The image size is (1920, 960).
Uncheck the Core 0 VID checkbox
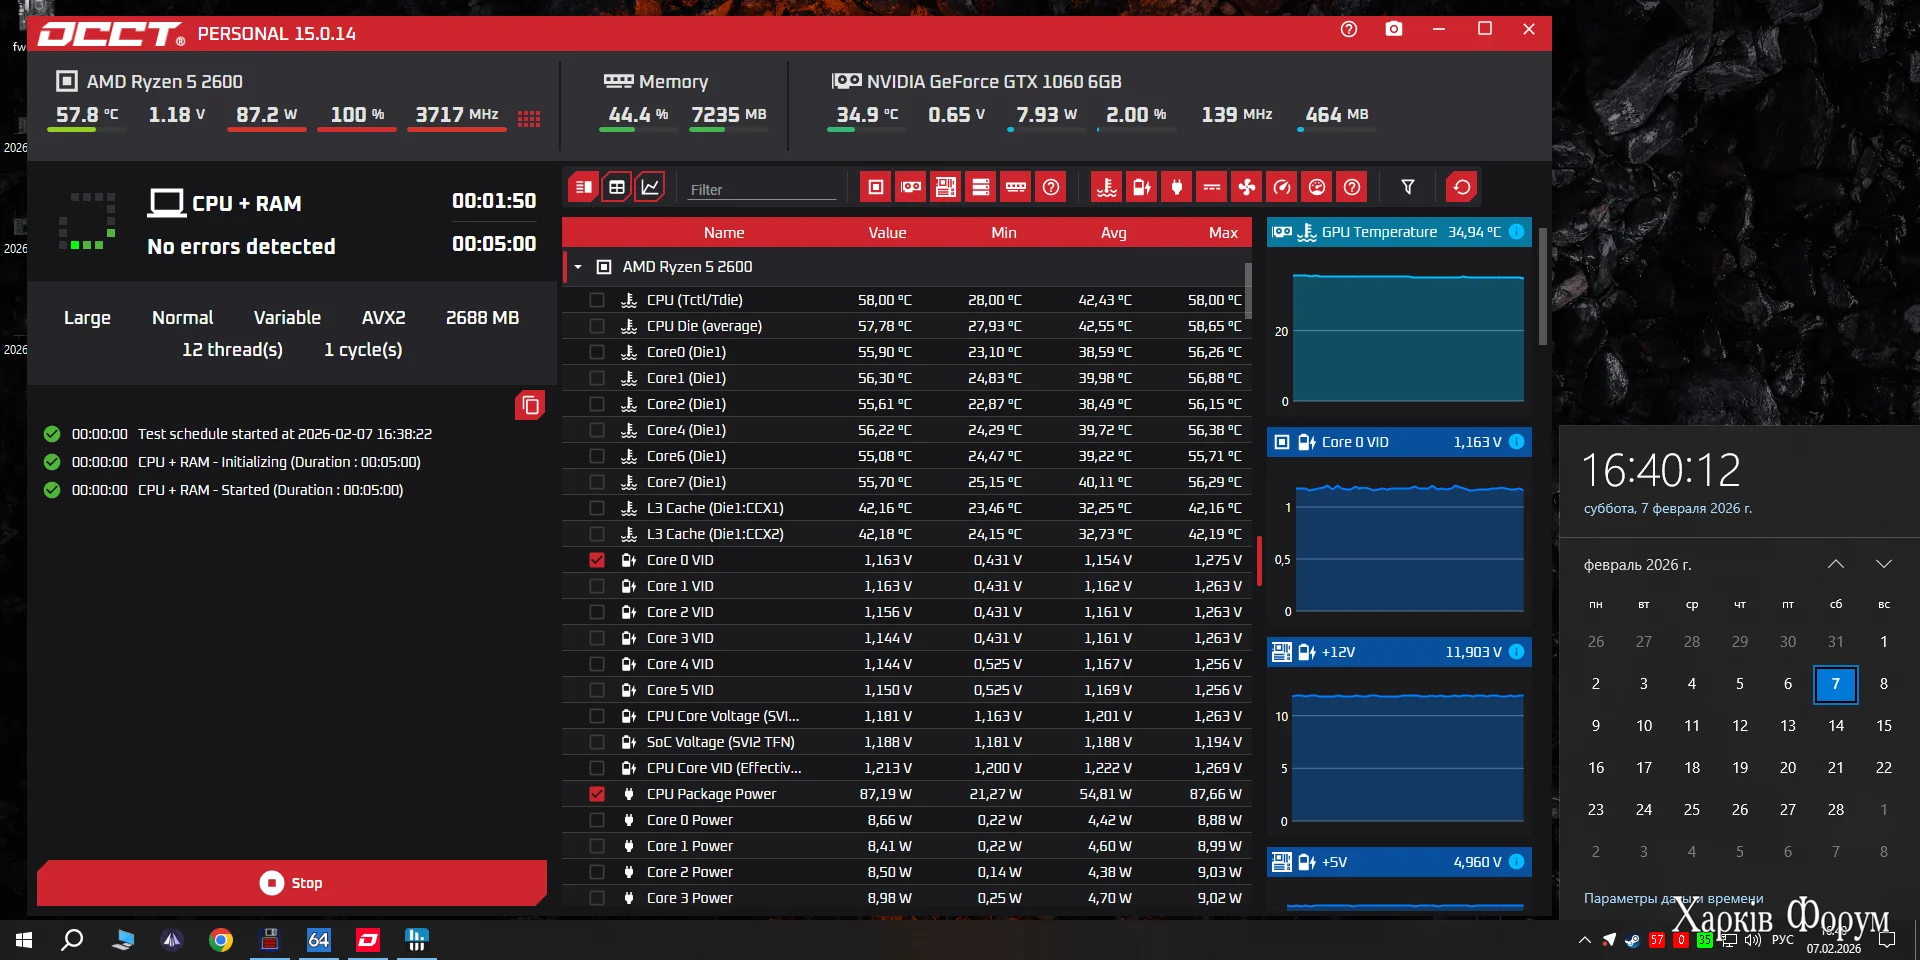[x=597, y=560]
